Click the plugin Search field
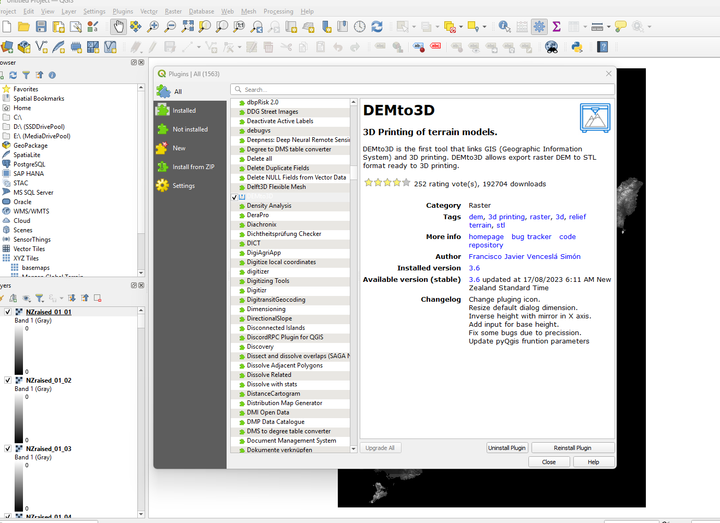The width and height of the screenshot is (720, 523). pos(422,90)
